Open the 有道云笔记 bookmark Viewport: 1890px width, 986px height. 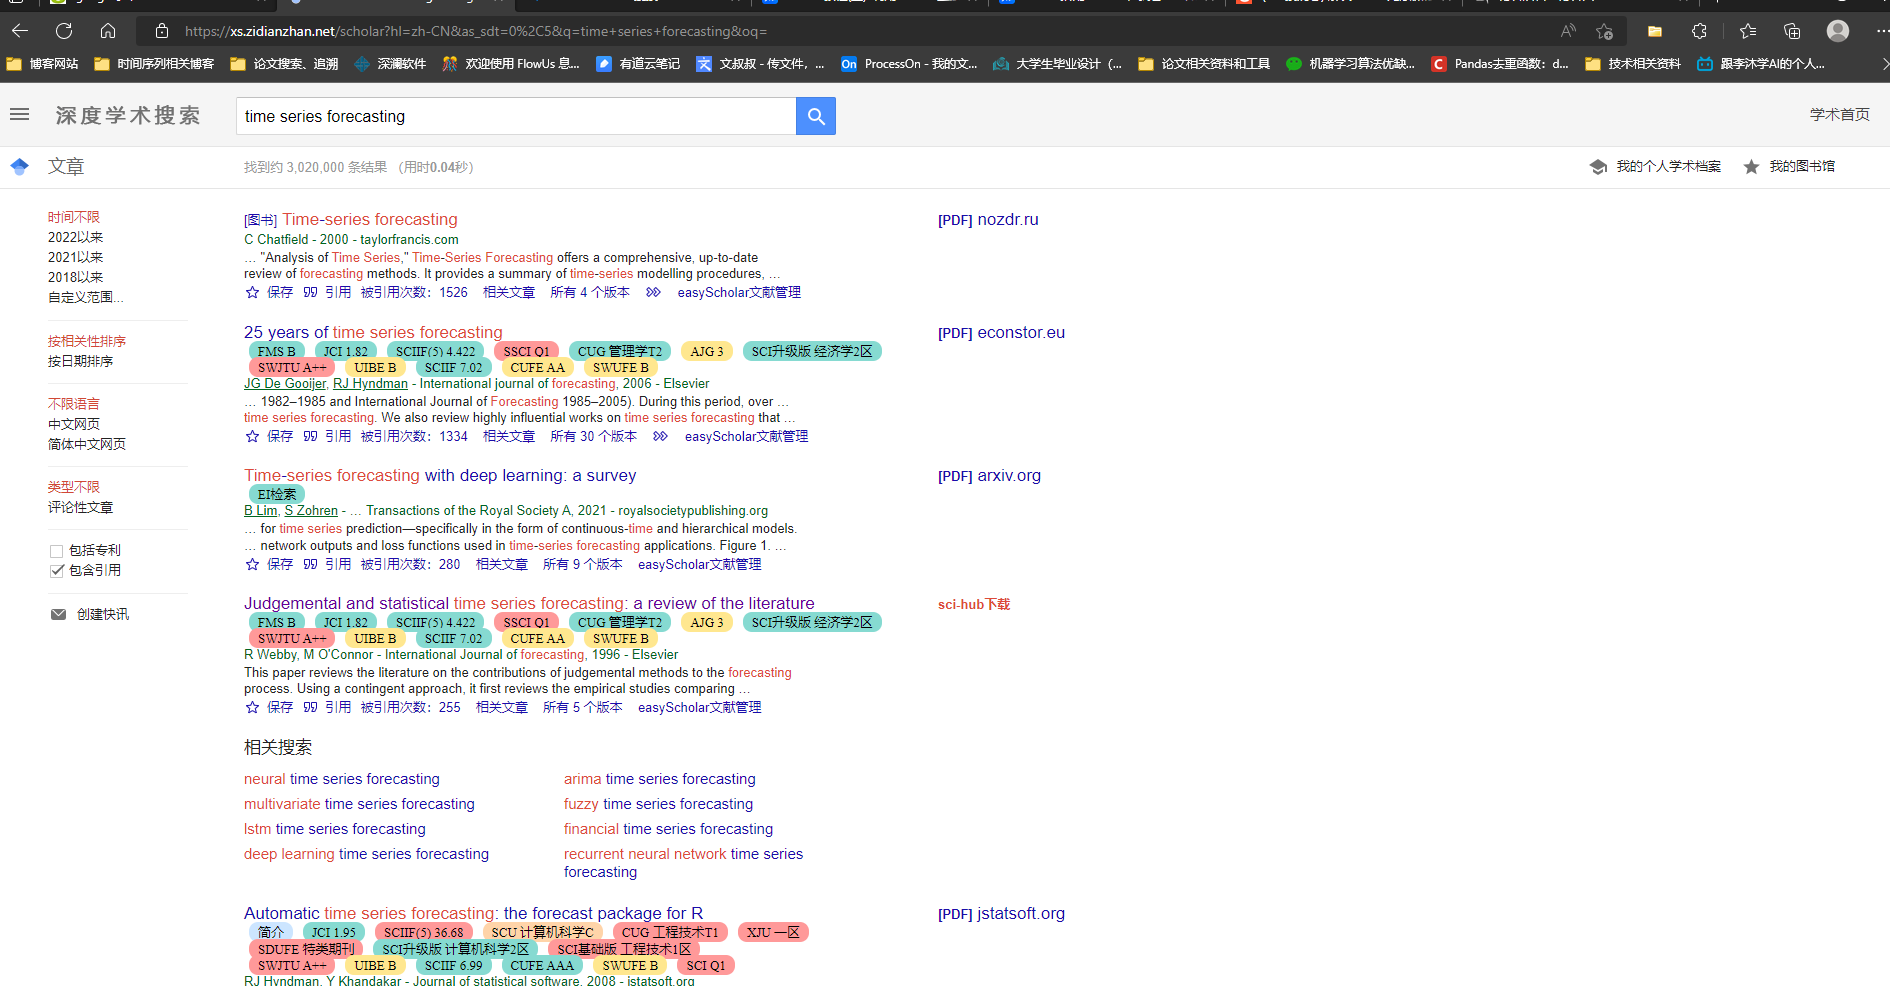click(x=638, y=64)
